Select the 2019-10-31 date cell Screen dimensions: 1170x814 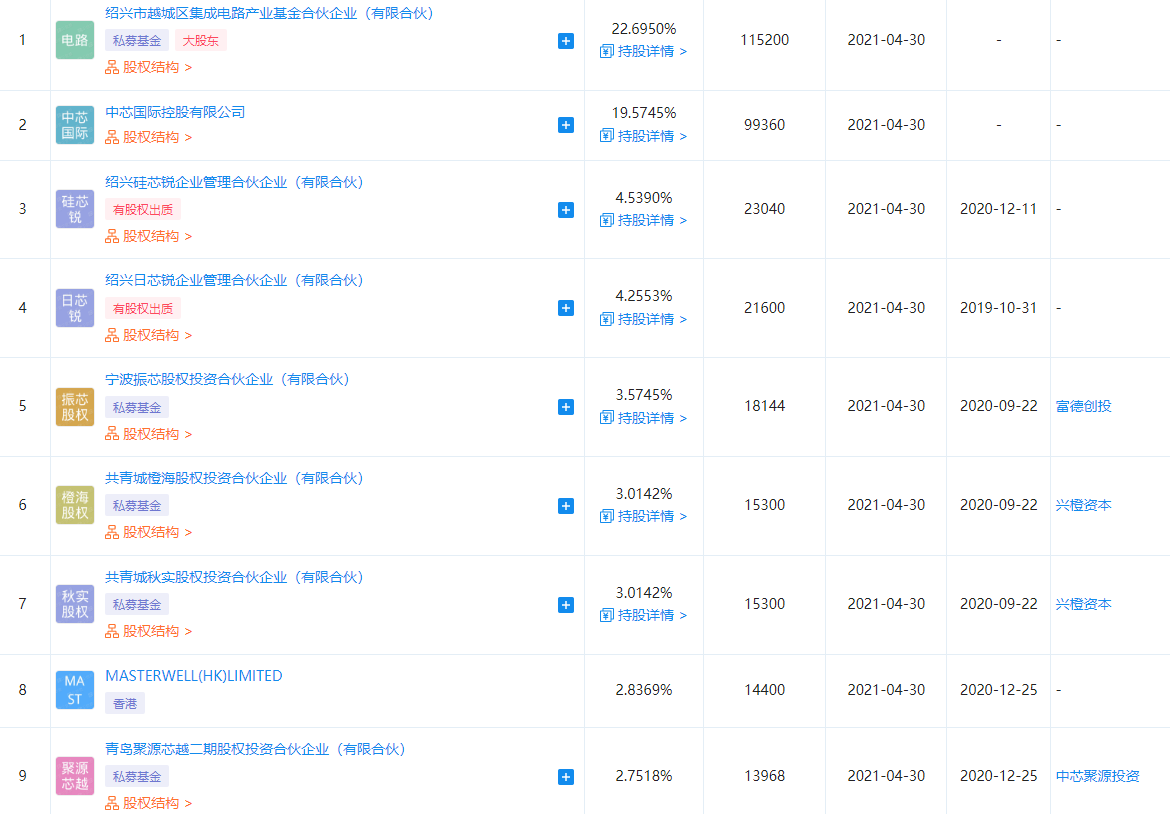coord(998,307)
